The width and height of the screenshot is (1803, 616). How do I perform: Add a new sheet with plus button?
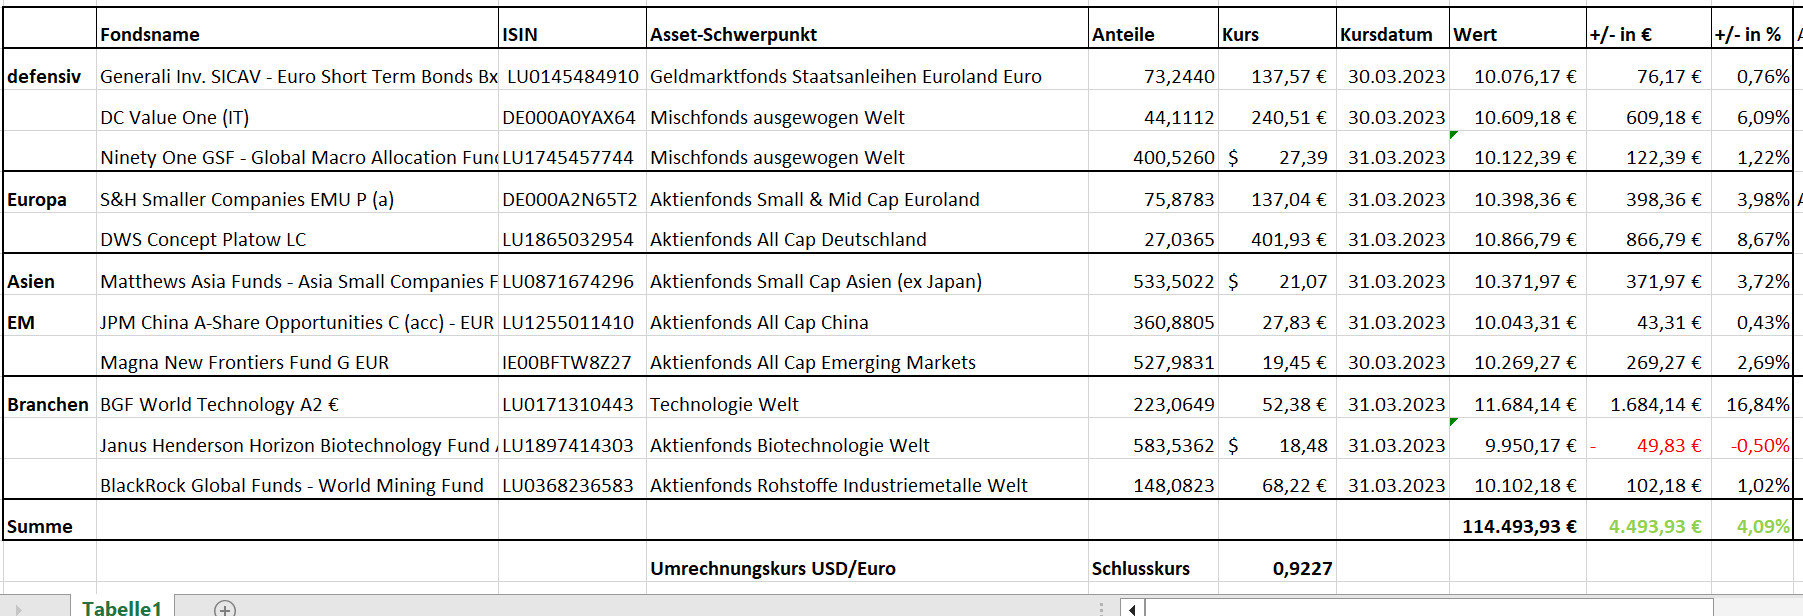[x=225, y=608]
